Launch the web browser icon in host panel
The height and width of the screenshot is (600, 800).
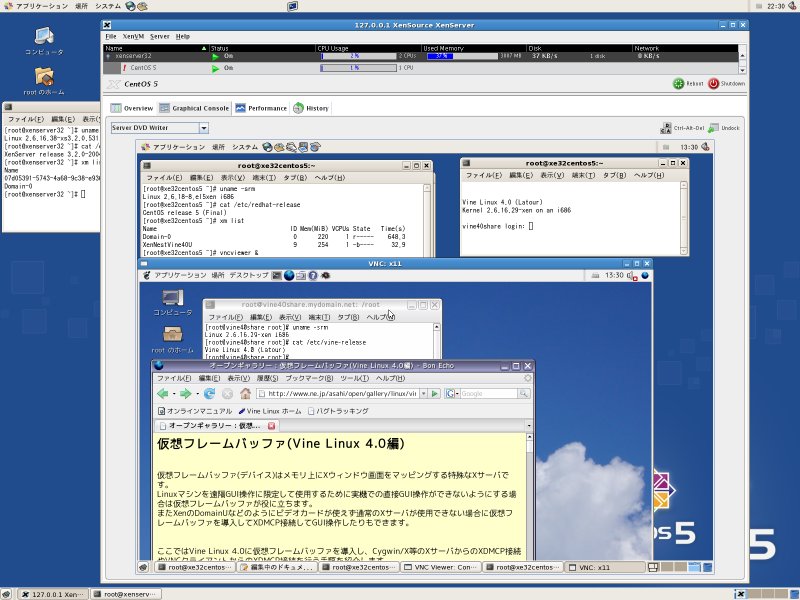coord(131,6)
